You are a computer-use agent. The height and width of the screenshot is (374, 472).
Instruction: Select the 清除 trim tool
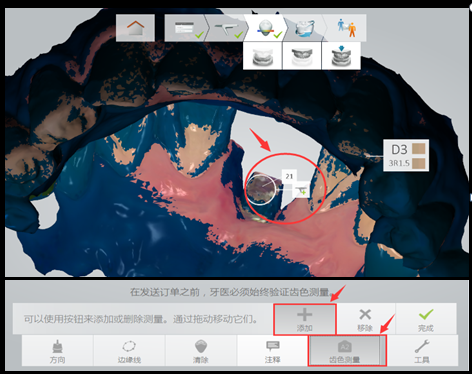[x=201, y=351]
